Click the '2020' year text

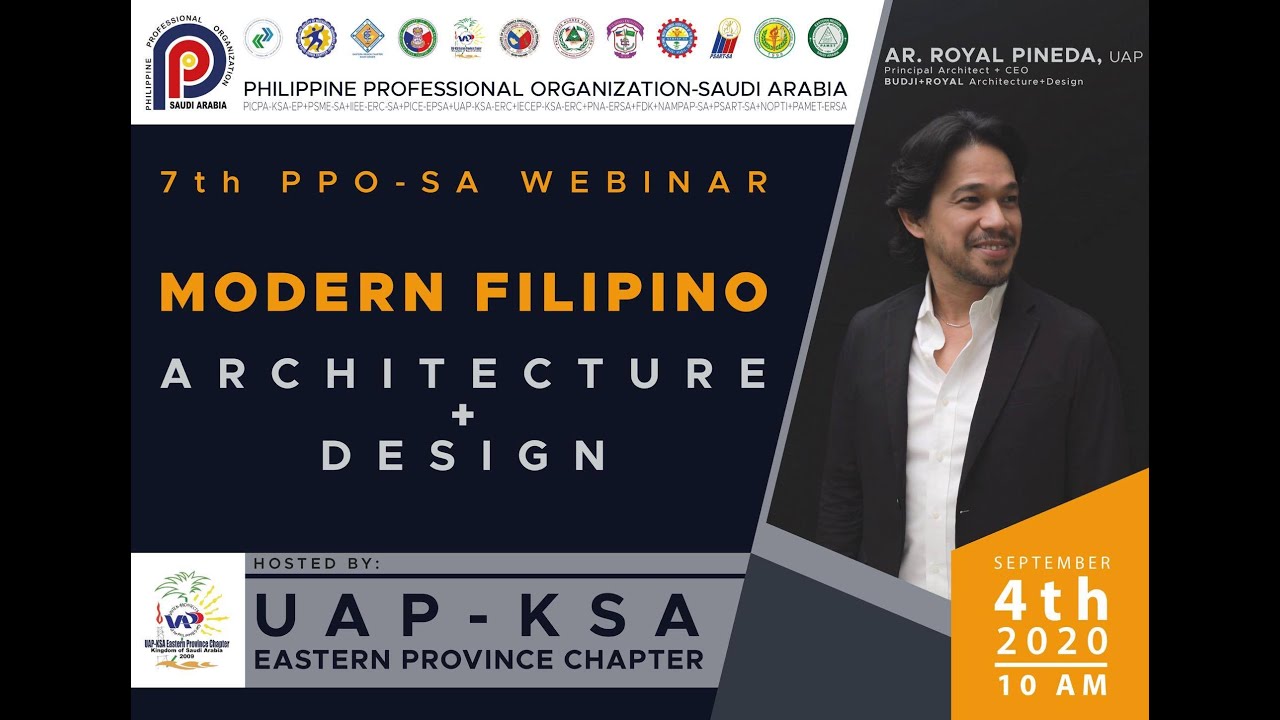pos(1052,643)
